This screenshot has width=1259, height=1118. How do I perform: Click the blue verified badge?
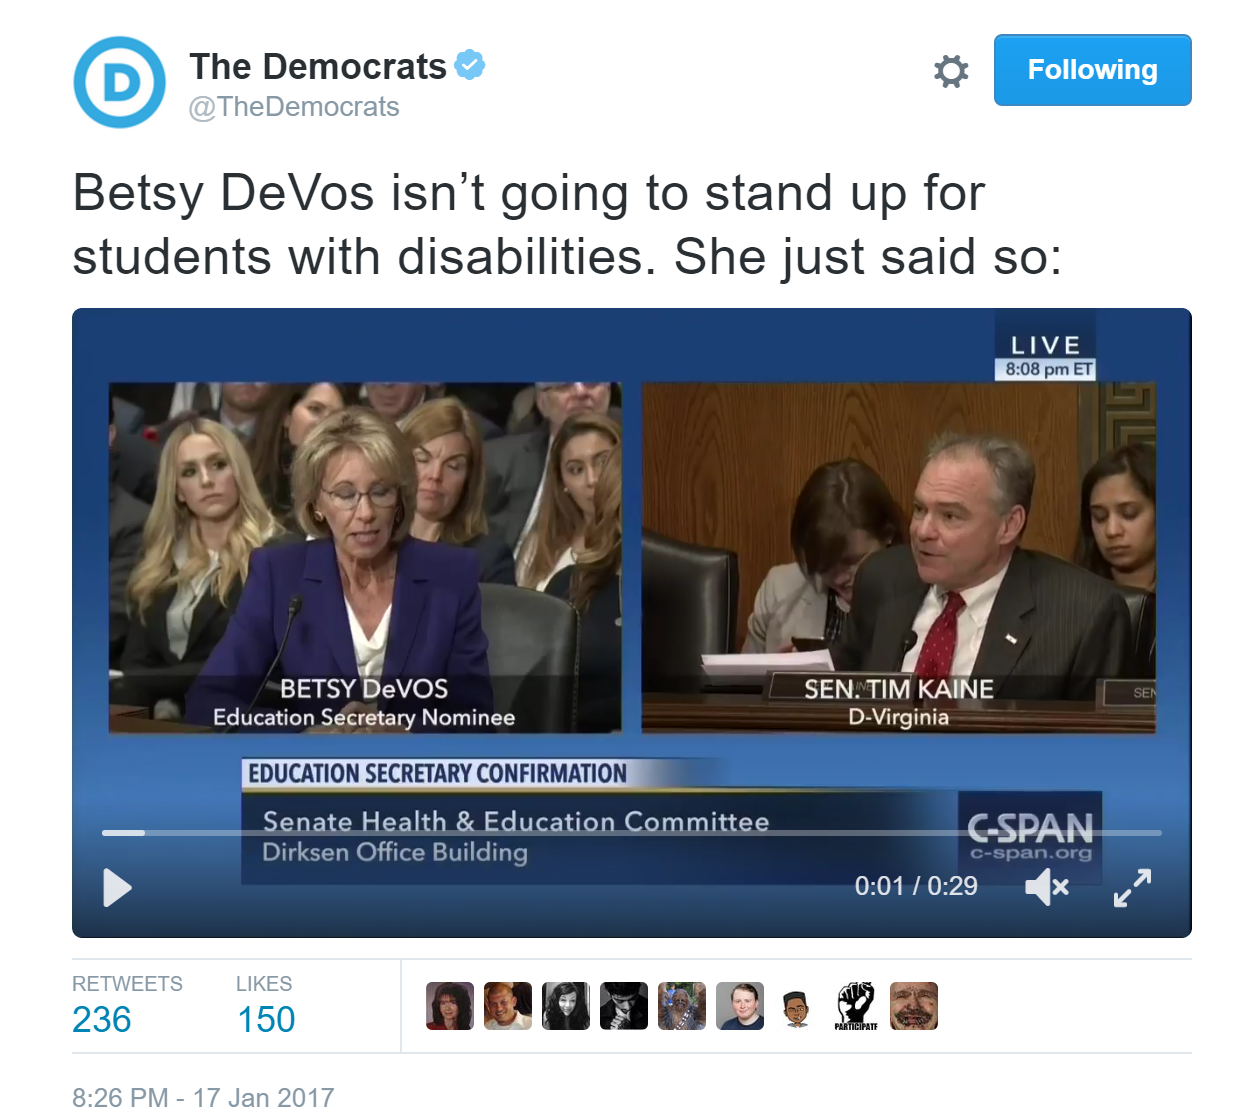[470, 65]
